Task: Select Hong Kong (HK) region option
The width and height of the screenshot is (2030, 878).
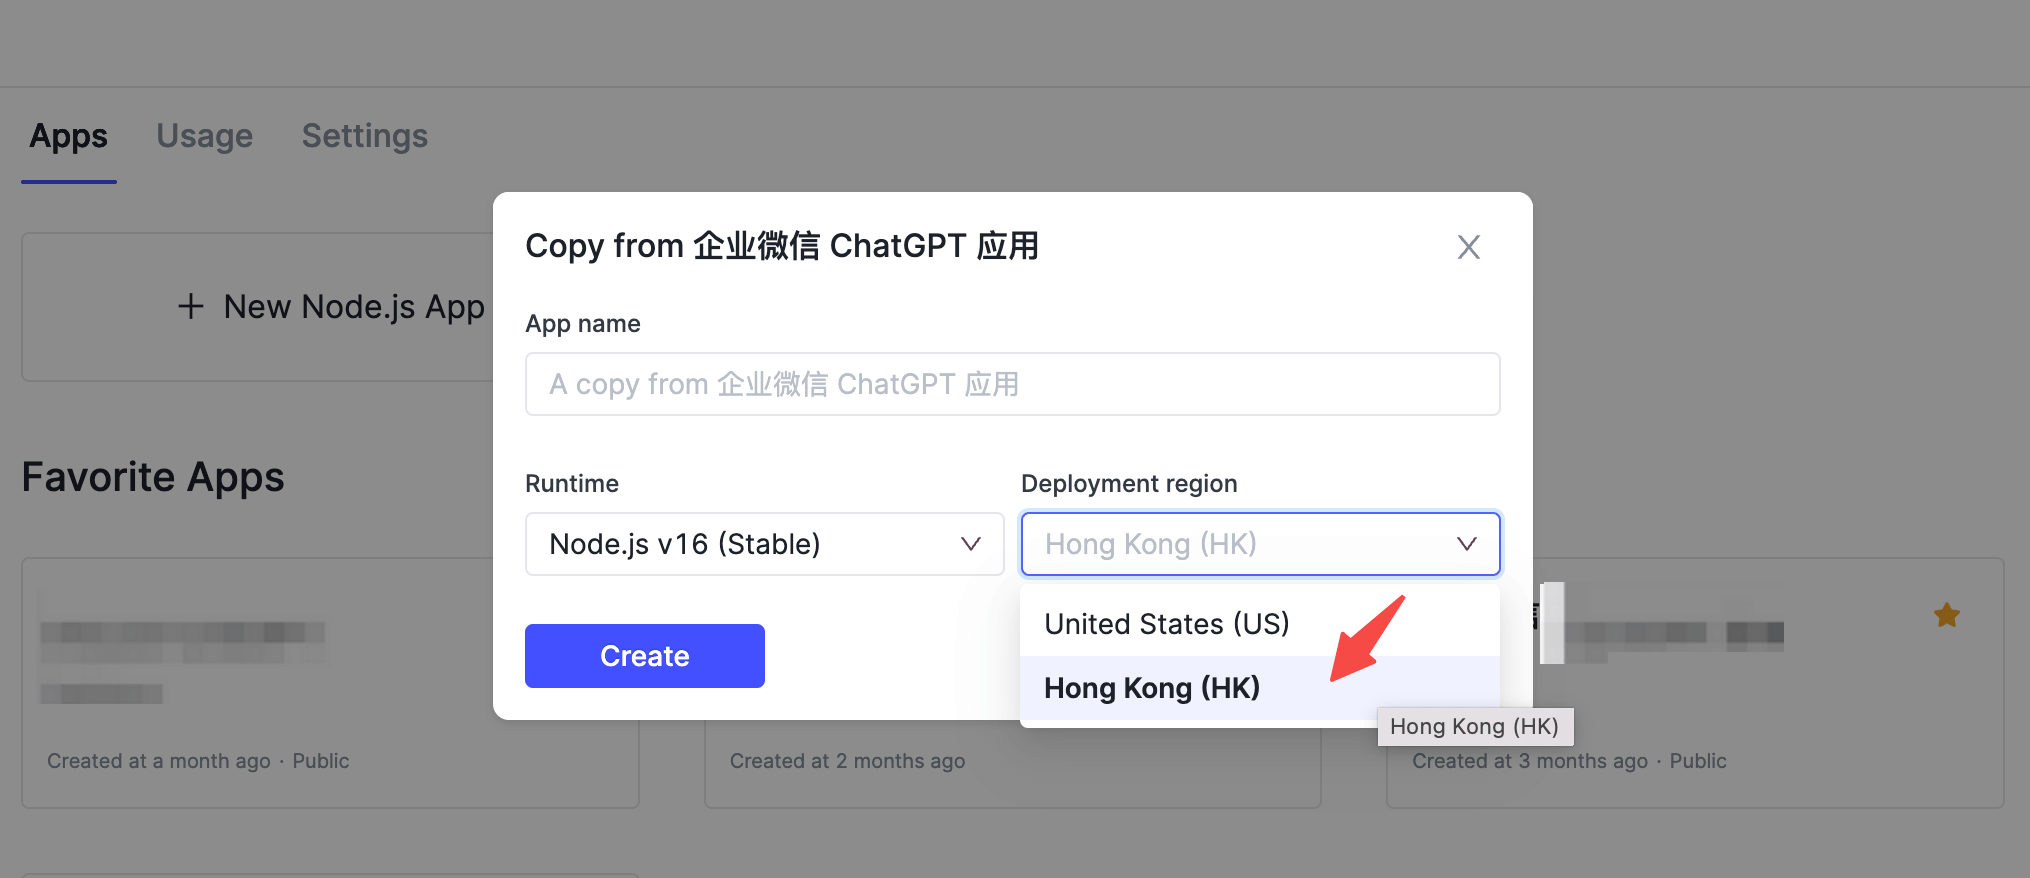Action: (1260, 688)
